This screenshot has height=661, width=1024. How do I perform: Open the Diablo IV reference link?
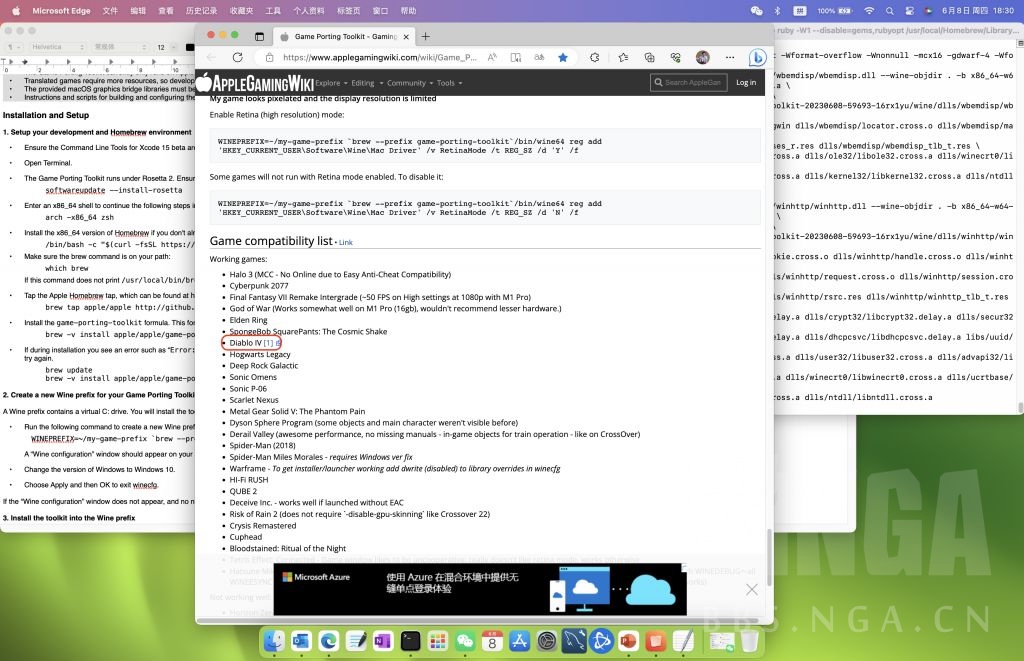[x=268, y=343]
